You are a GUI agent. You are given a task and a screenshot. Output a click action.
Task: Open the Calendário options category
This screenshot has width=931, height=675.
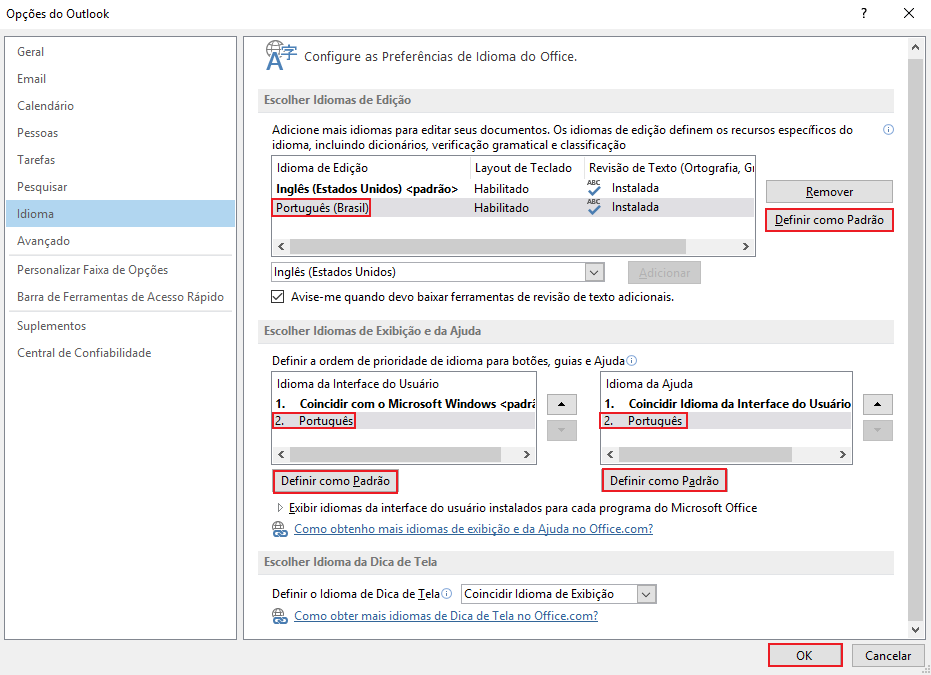click(x=121, y=106)
